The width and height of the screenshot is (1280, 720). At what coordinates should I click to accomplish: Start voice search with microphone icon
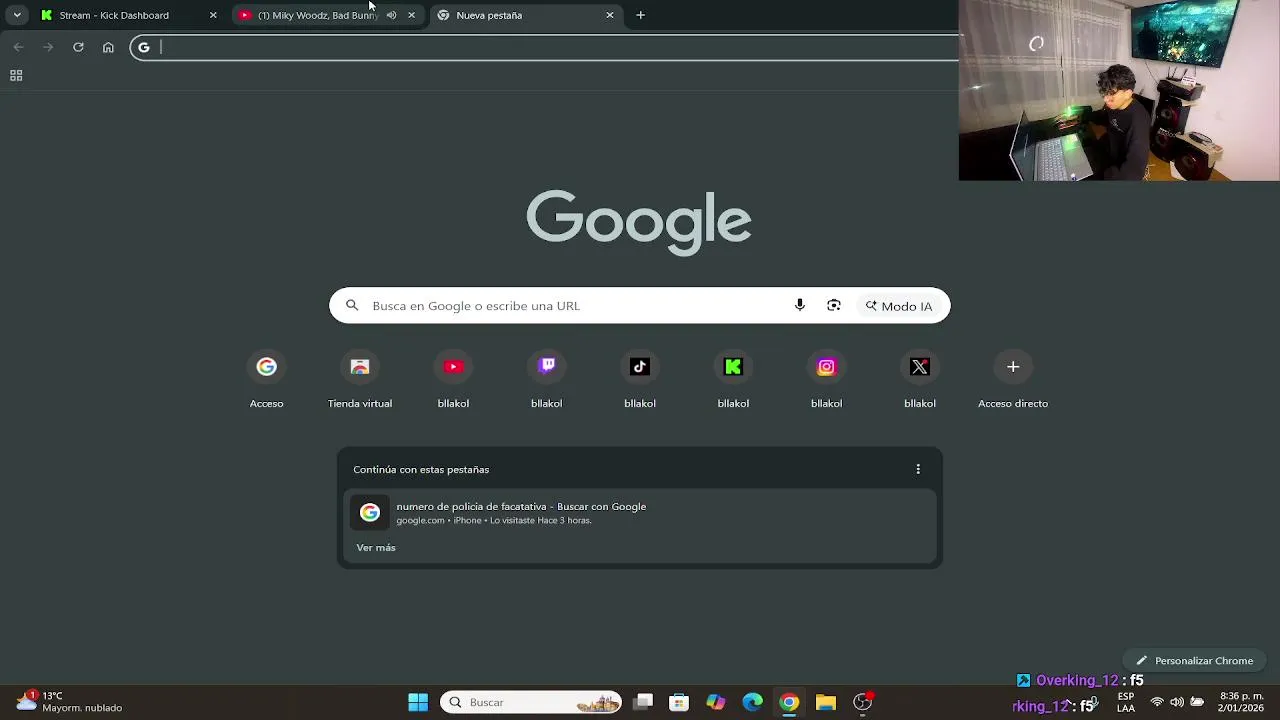click(800, 306)
